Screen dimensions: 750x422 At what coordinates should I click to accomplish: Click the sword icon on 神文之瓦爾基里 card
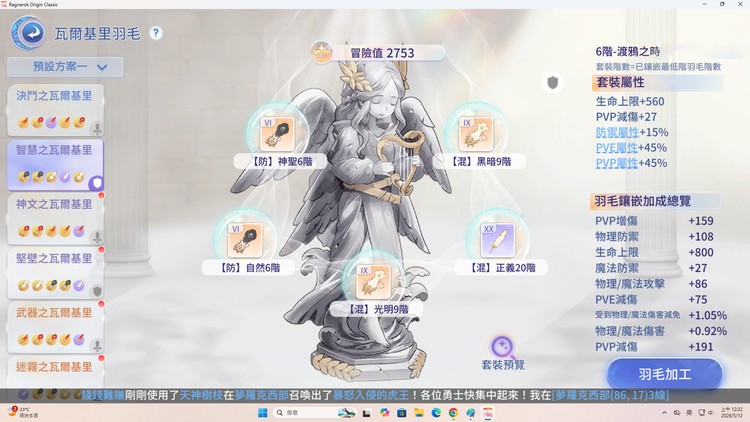click(97, 237)
